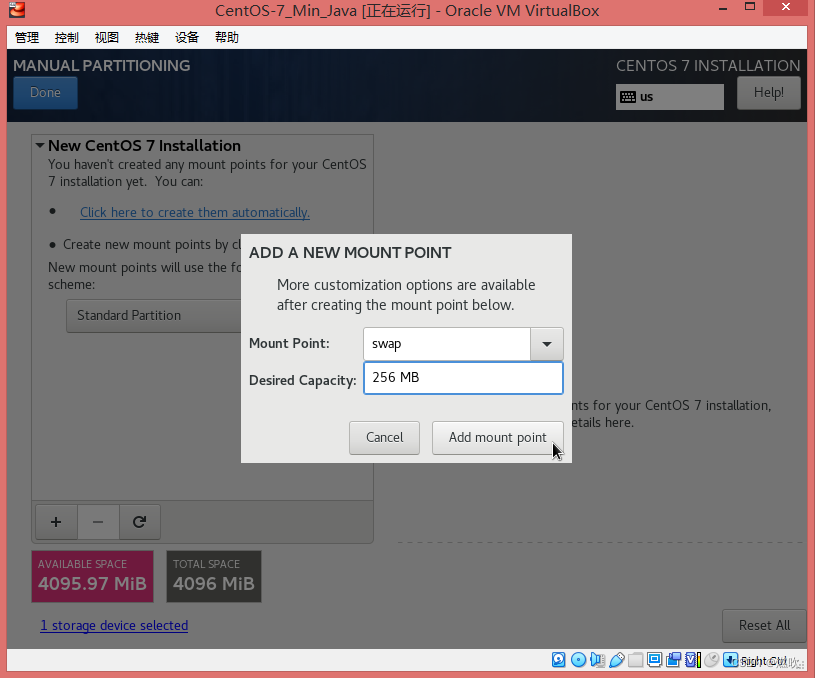Screen dimensions: 815x678
Task: Click the hard disk activity icon in status bar
Action: tap(559, 660)
